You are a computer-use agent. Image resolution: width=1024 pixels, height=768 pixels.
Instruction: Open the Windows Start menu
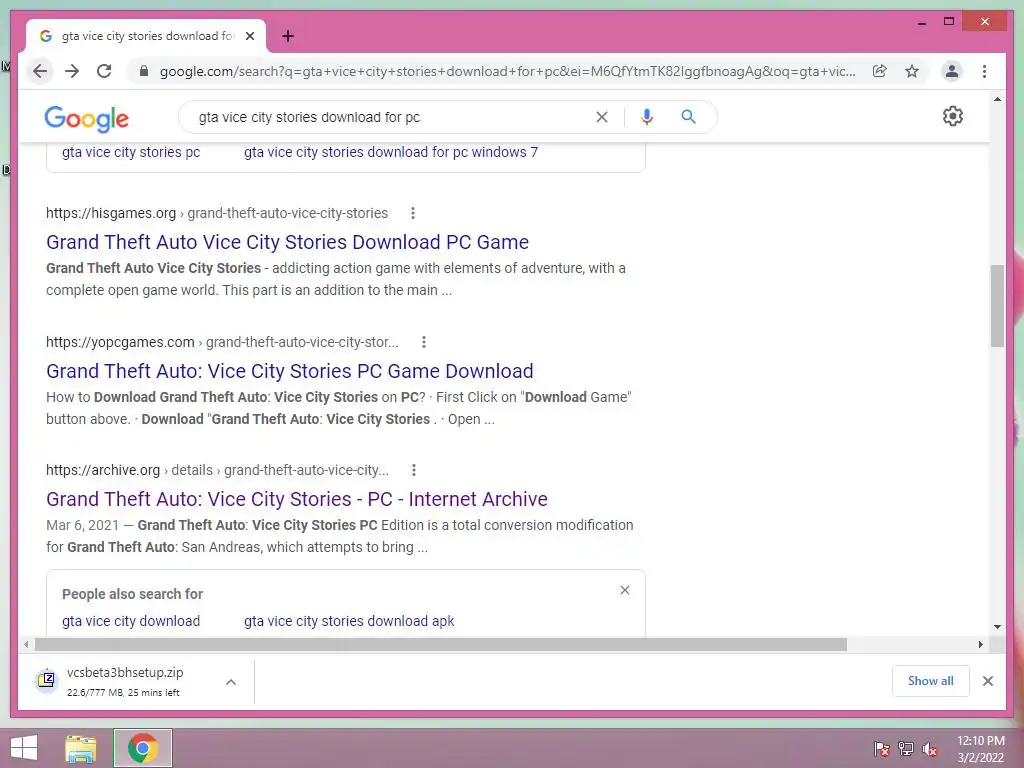coord(24,748)
